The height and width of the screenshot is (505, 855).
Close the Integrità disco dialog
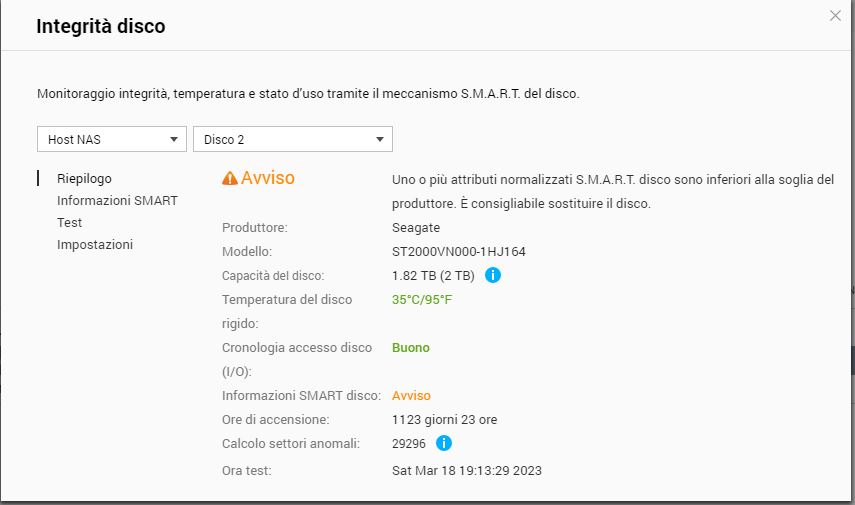tap(835, 16)
